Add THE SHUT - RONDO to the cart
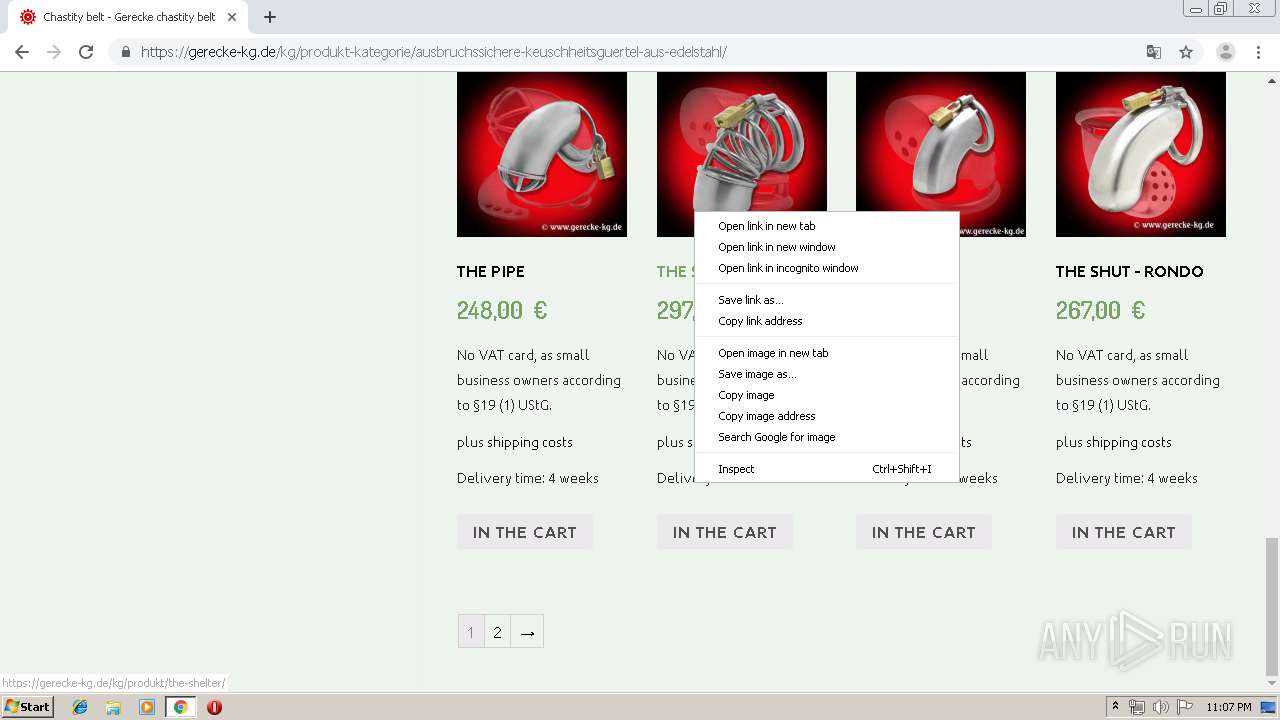 click(x=1124, y=532)
